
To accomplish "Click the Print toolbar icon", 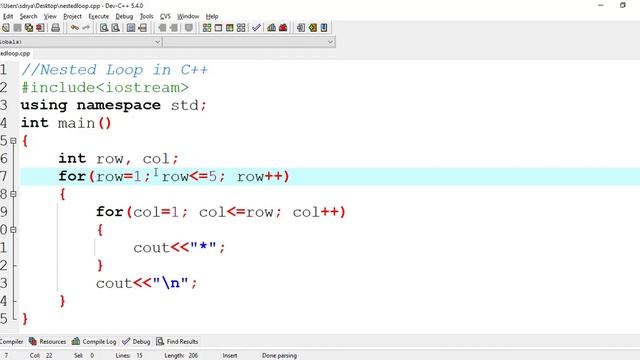I will (x=56, y=28).
